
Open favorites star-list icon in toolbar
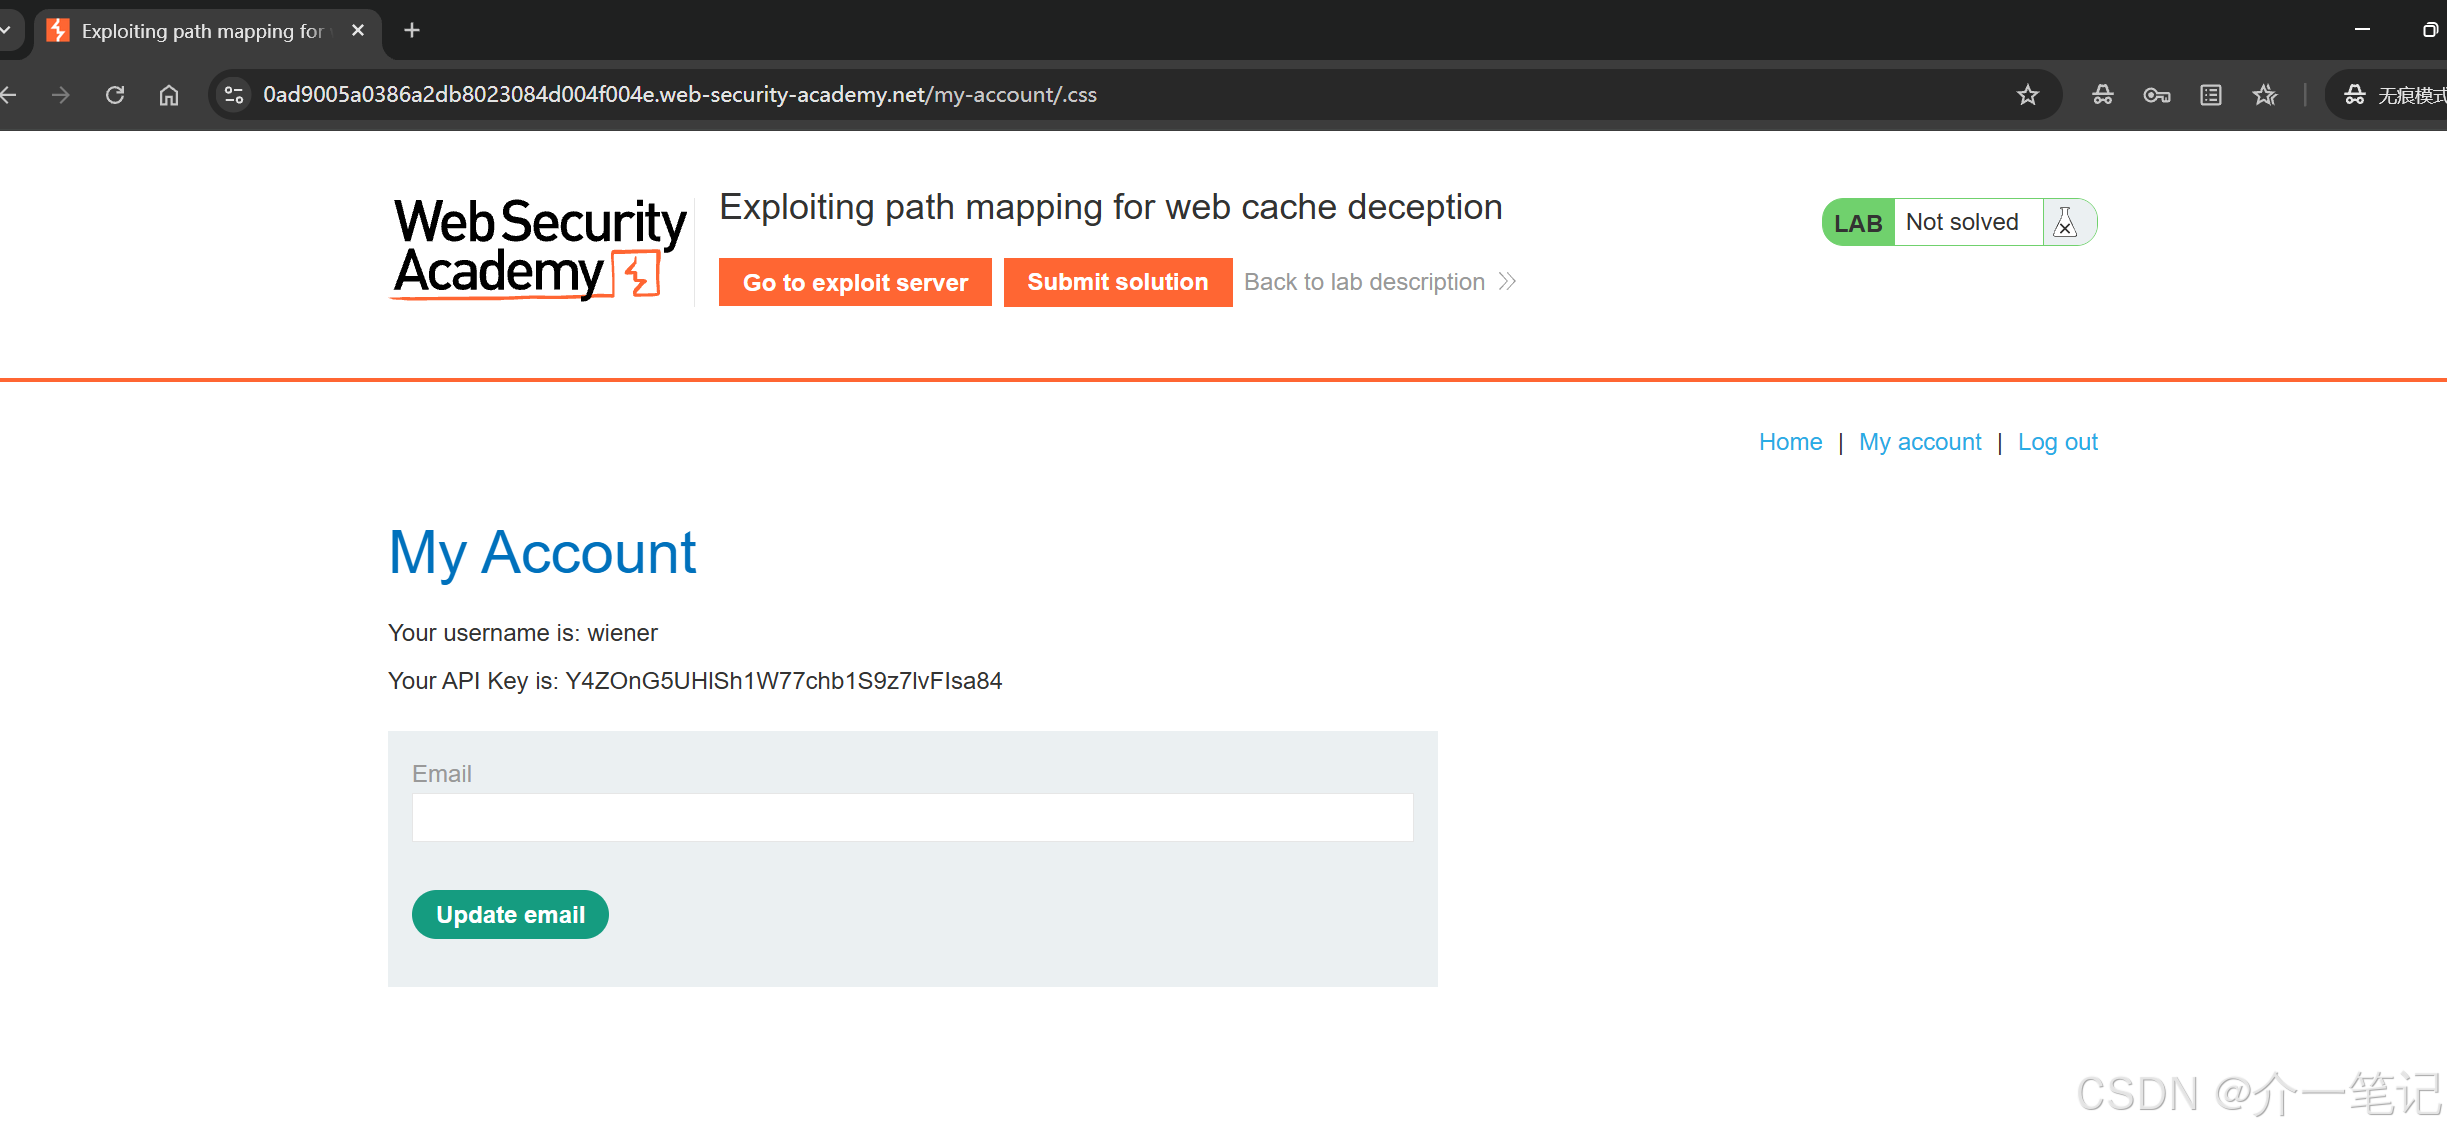click(x=2264, y=95)
